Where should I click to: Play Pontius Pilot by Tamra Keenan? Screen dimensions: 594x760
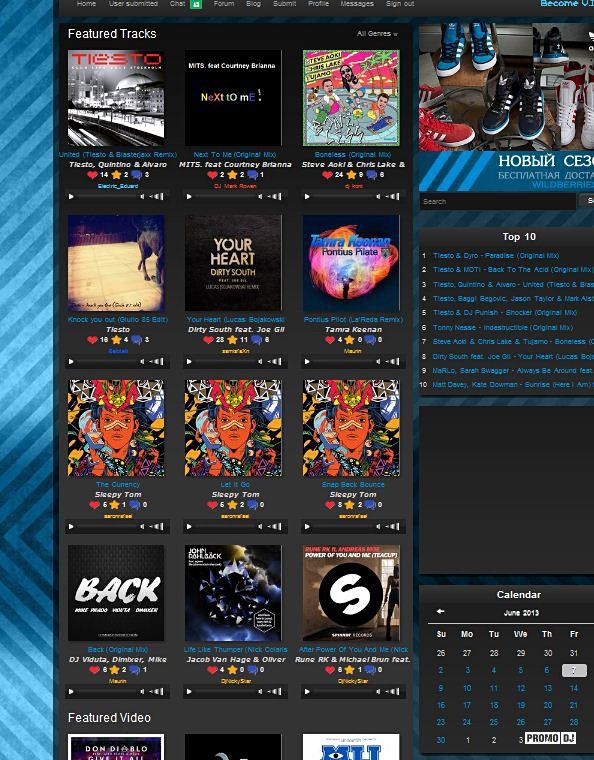click(307, 362)
